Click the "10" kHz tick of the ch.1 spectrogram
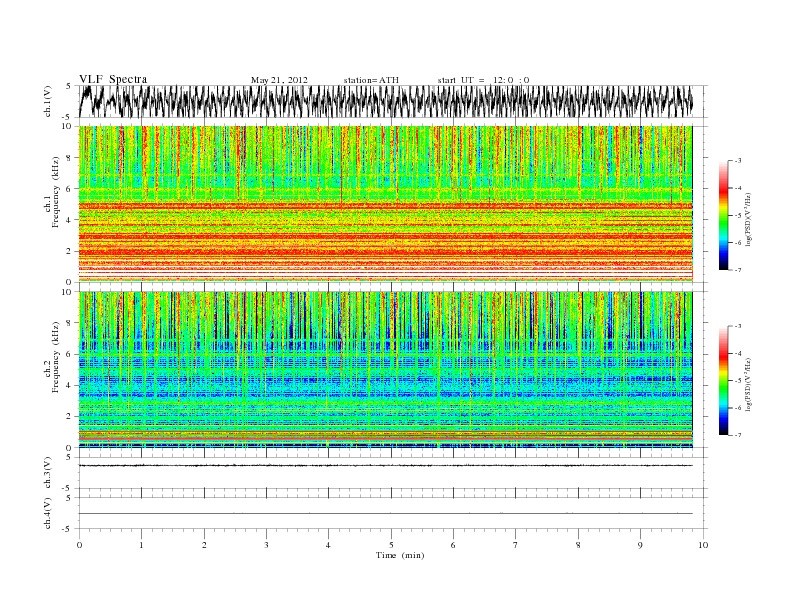The image size is (792, 612). pyautogui.click(x=68, y=126)
